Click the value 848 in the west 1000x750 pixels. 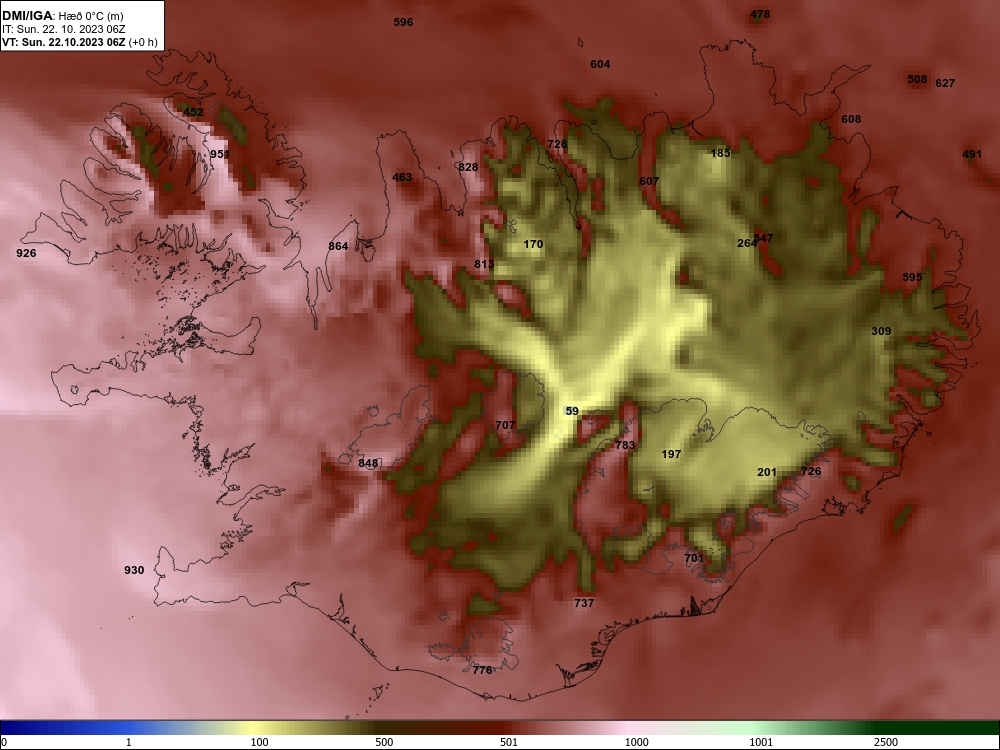369,463
